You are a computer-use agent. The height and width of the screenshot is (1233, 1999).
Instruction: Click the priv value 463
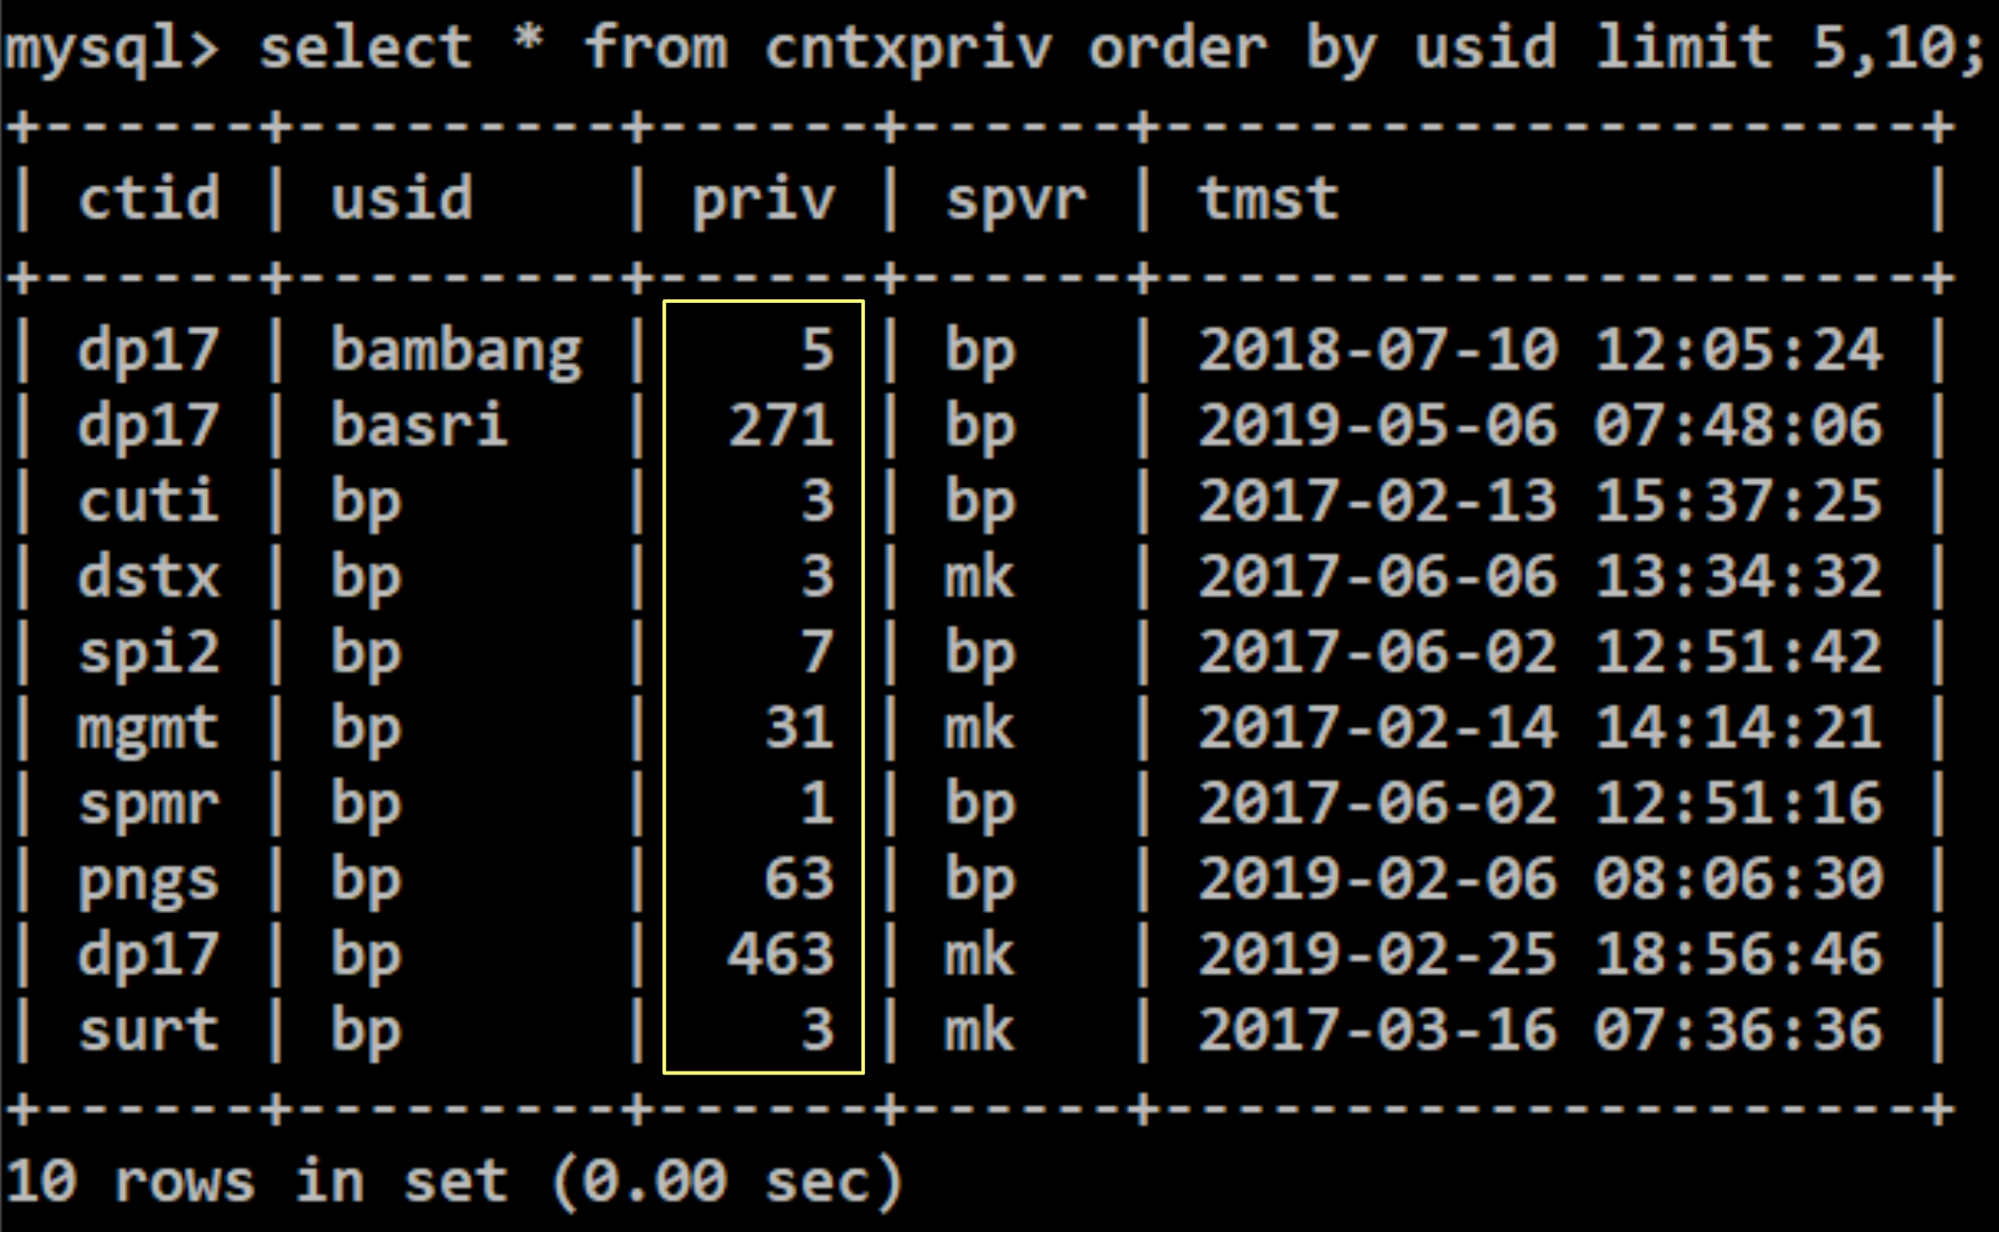coord(780,955)
